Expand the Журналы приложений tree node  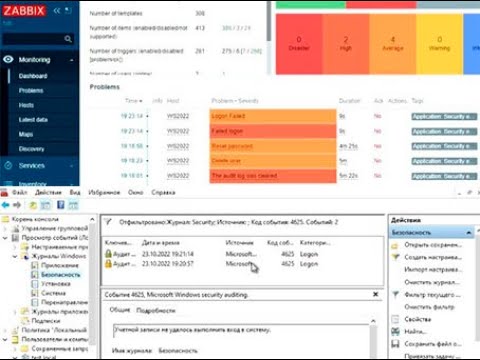(x=15, y=312)
